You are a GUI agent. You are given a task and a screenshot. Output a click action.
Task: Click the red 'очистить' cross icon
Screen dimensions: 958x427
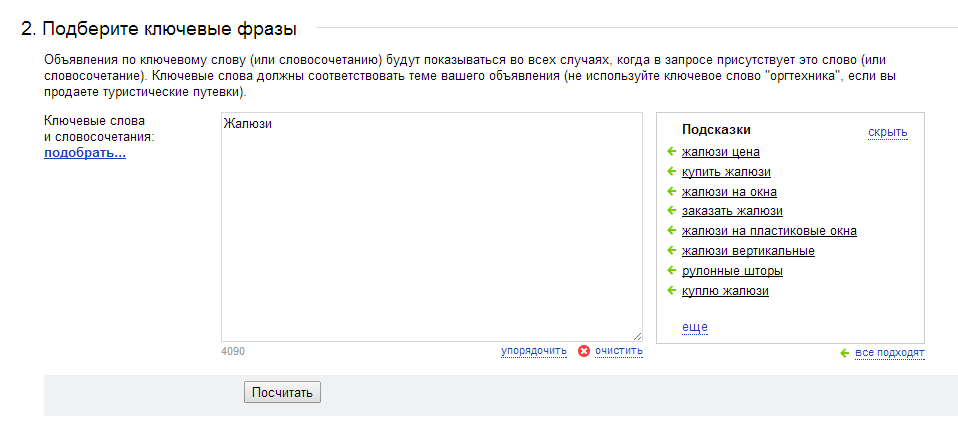(584, 351)
